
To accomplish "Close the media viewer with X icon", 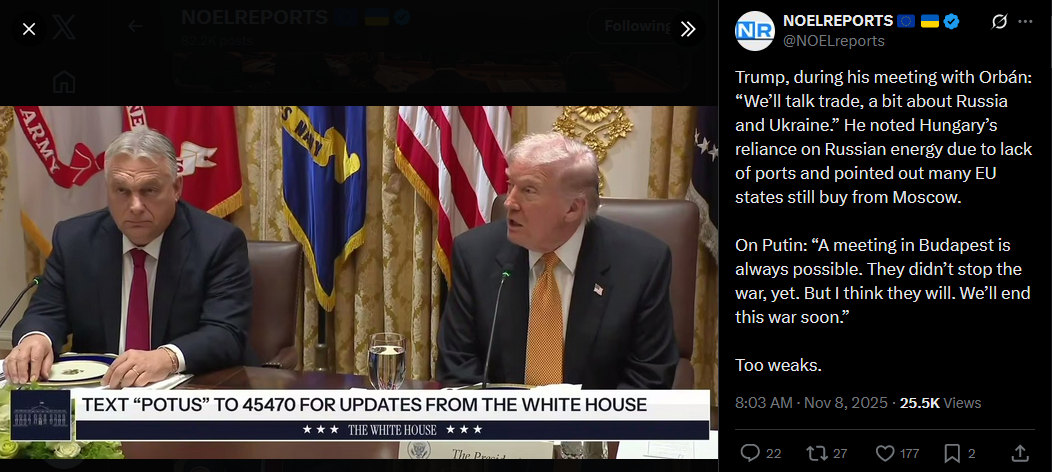I will click(x=29, y=29).
